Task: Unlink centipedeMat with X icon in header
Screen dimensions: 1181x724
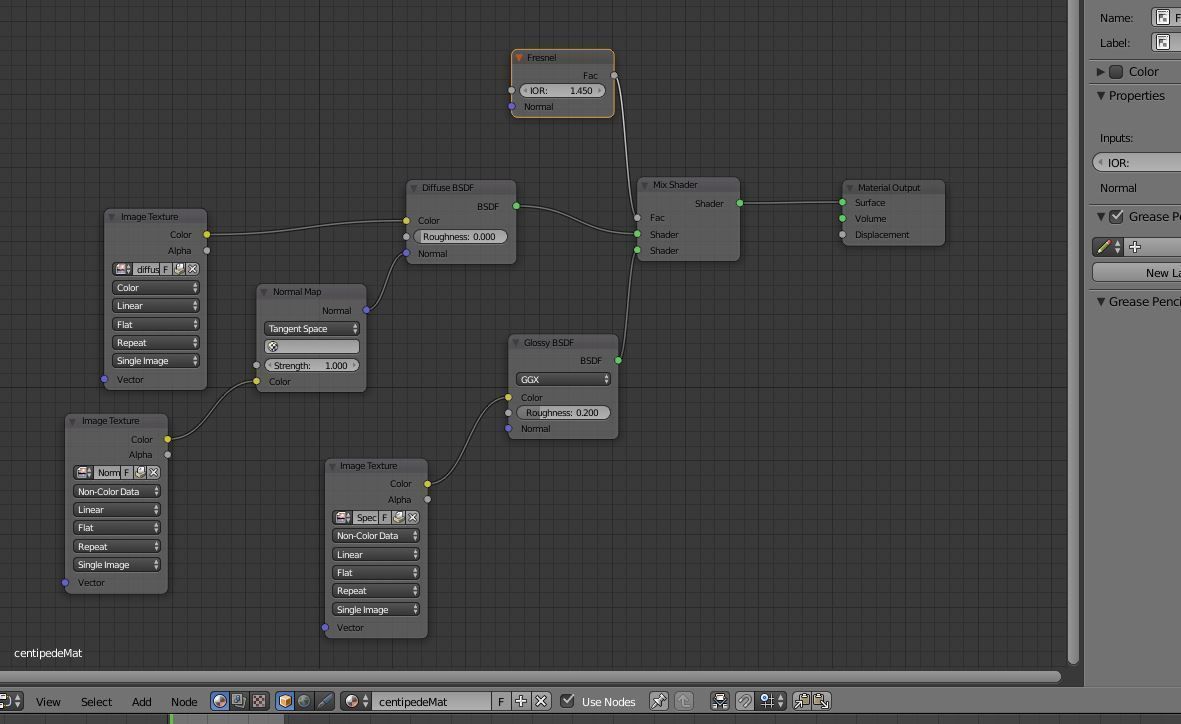Action: 541,701
